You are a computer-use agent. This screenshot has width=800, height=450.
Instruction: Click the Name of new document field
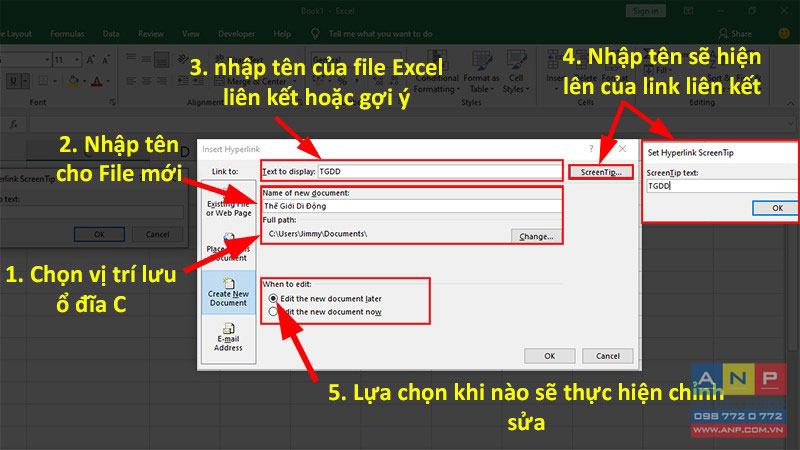pos(412,206)
